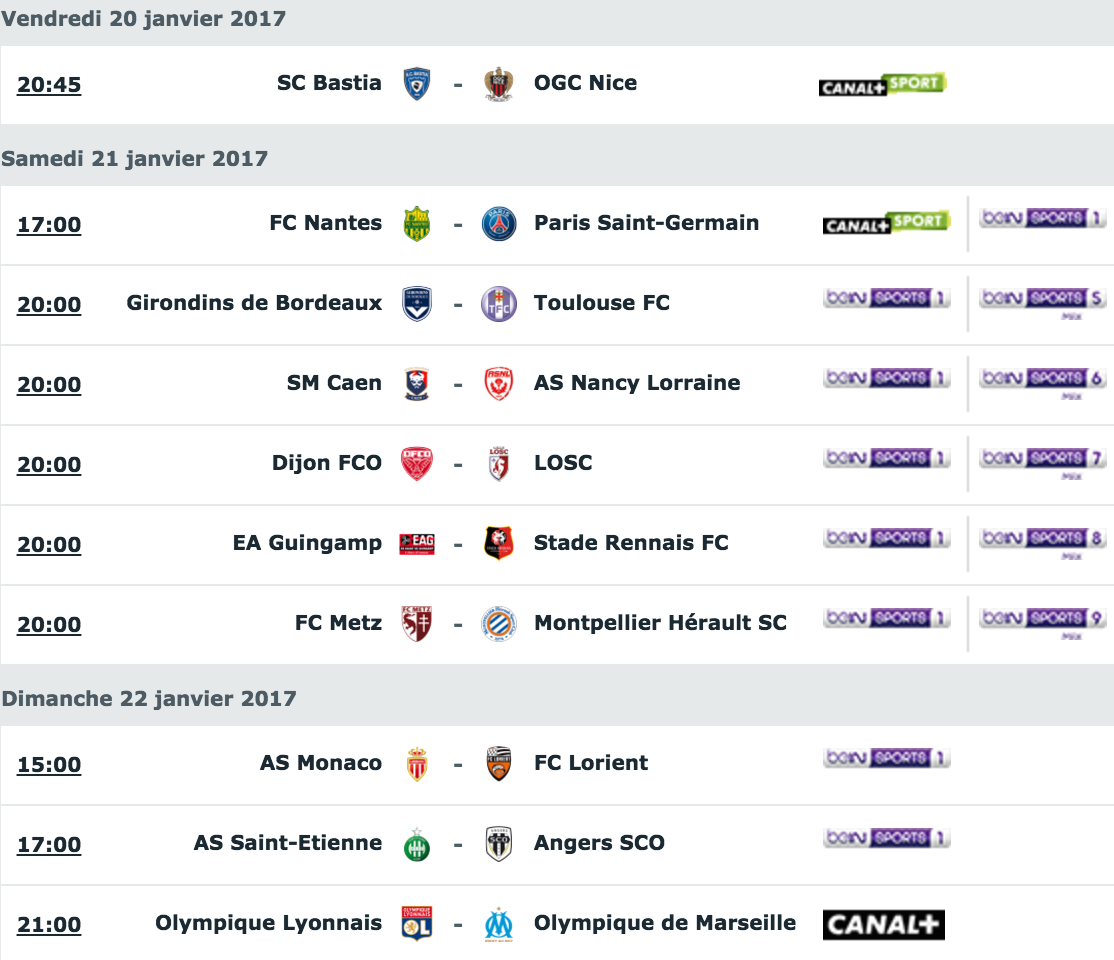Viewport: 1114px width, 960px height.
Task: Select the Girondins de Bordeaux team name
Action: (x=254, y=303)
